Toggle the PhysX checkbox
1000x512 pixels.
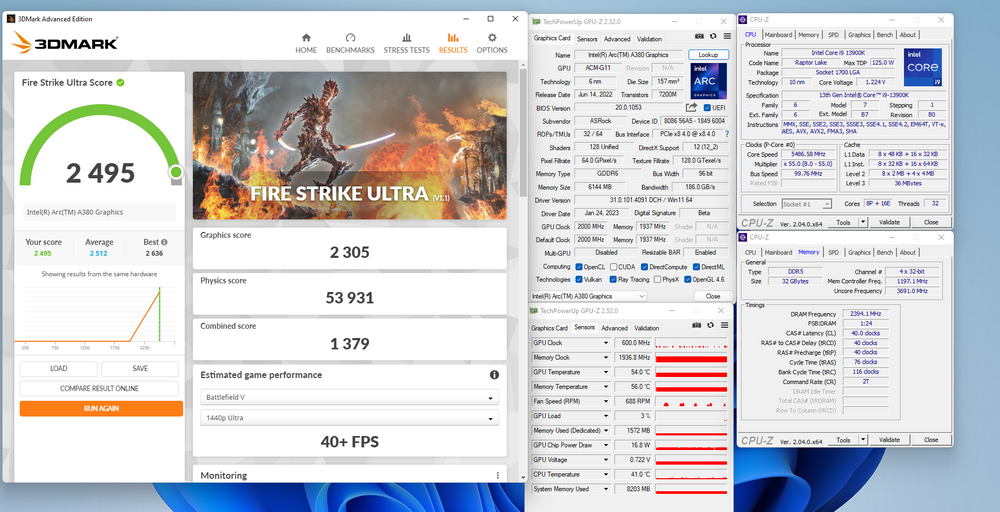[x=661, y=281]
